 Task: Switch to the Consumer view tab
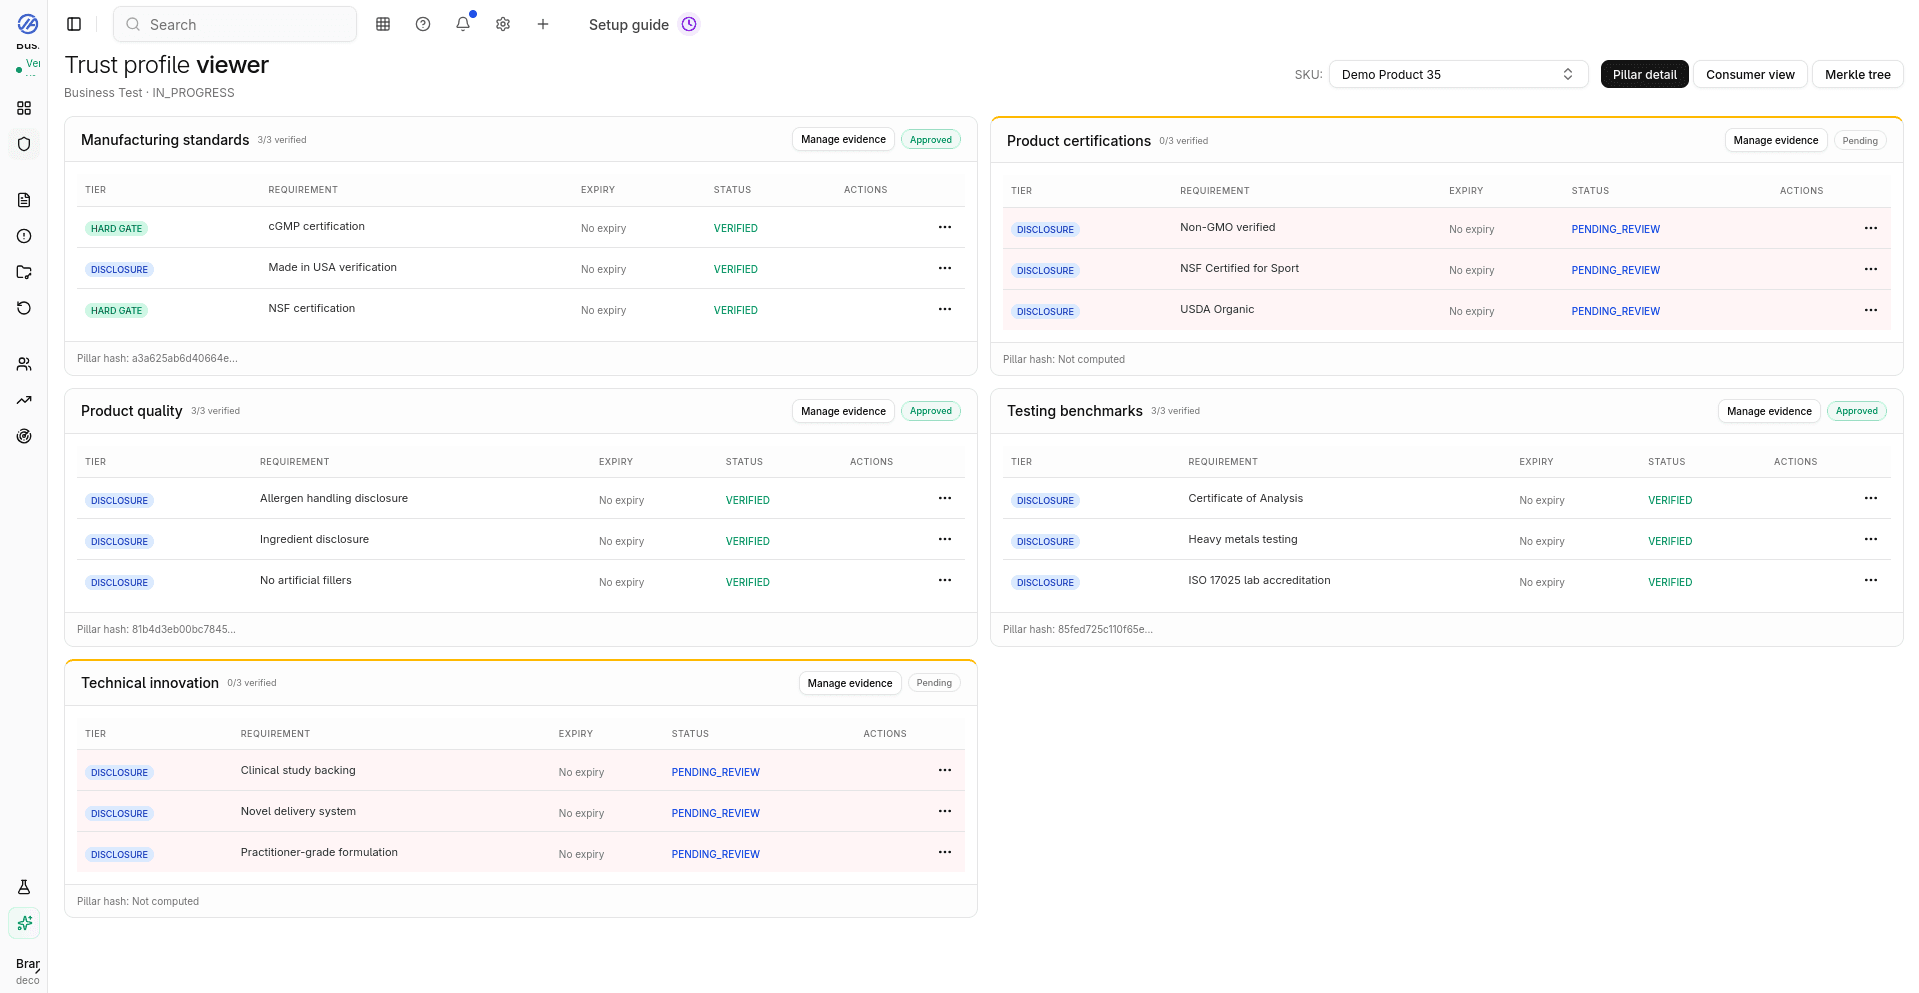point(1749,74)
